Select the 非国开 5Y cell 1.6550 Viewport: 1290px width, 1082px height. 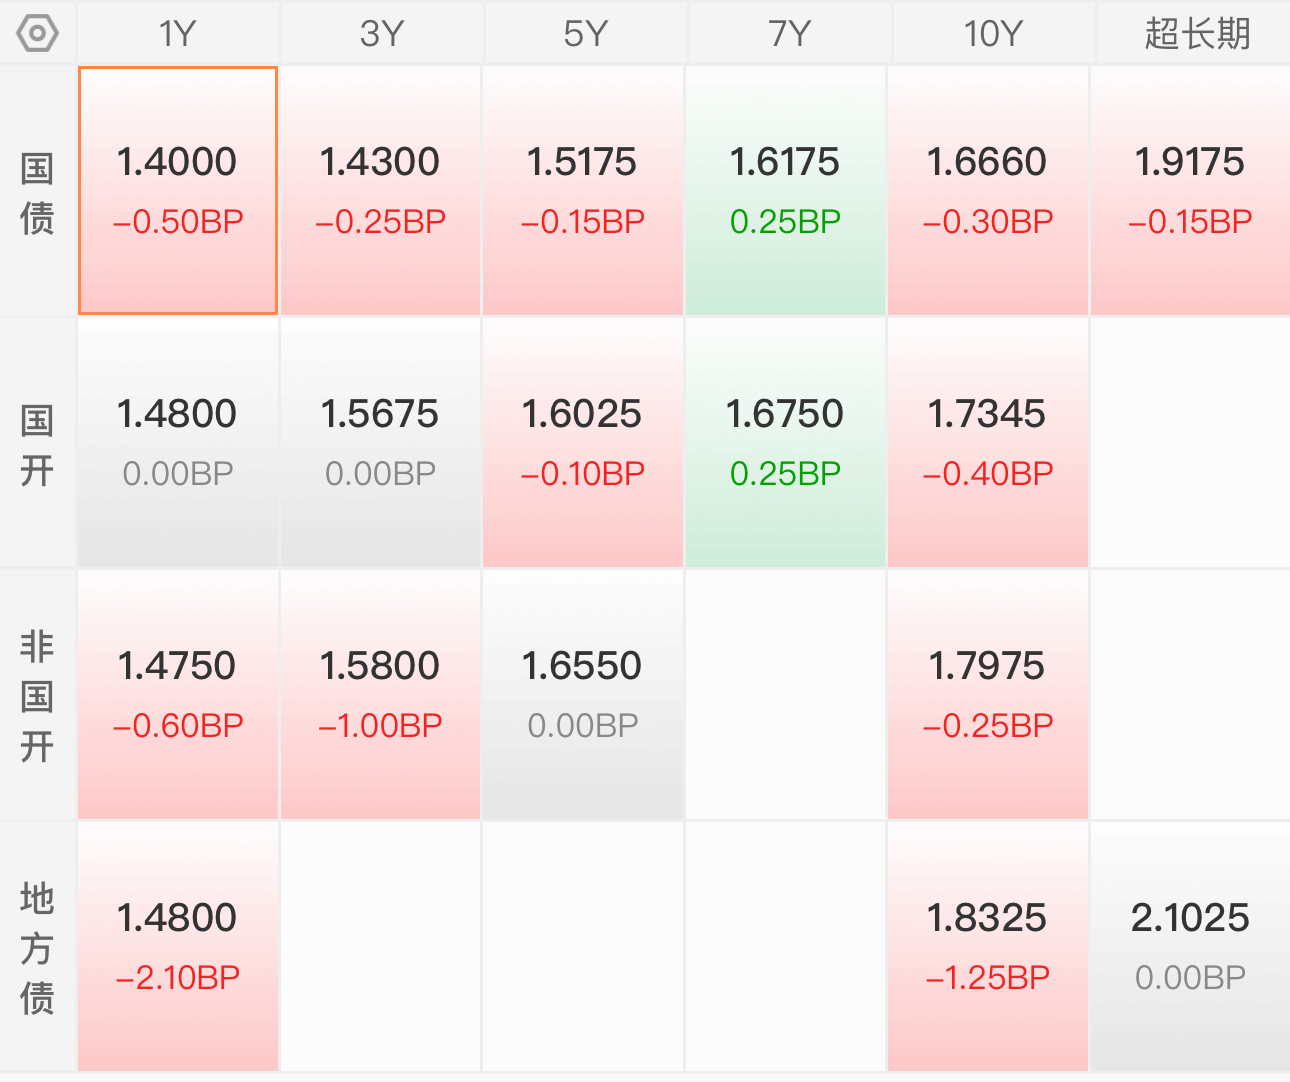click(582, 695)
